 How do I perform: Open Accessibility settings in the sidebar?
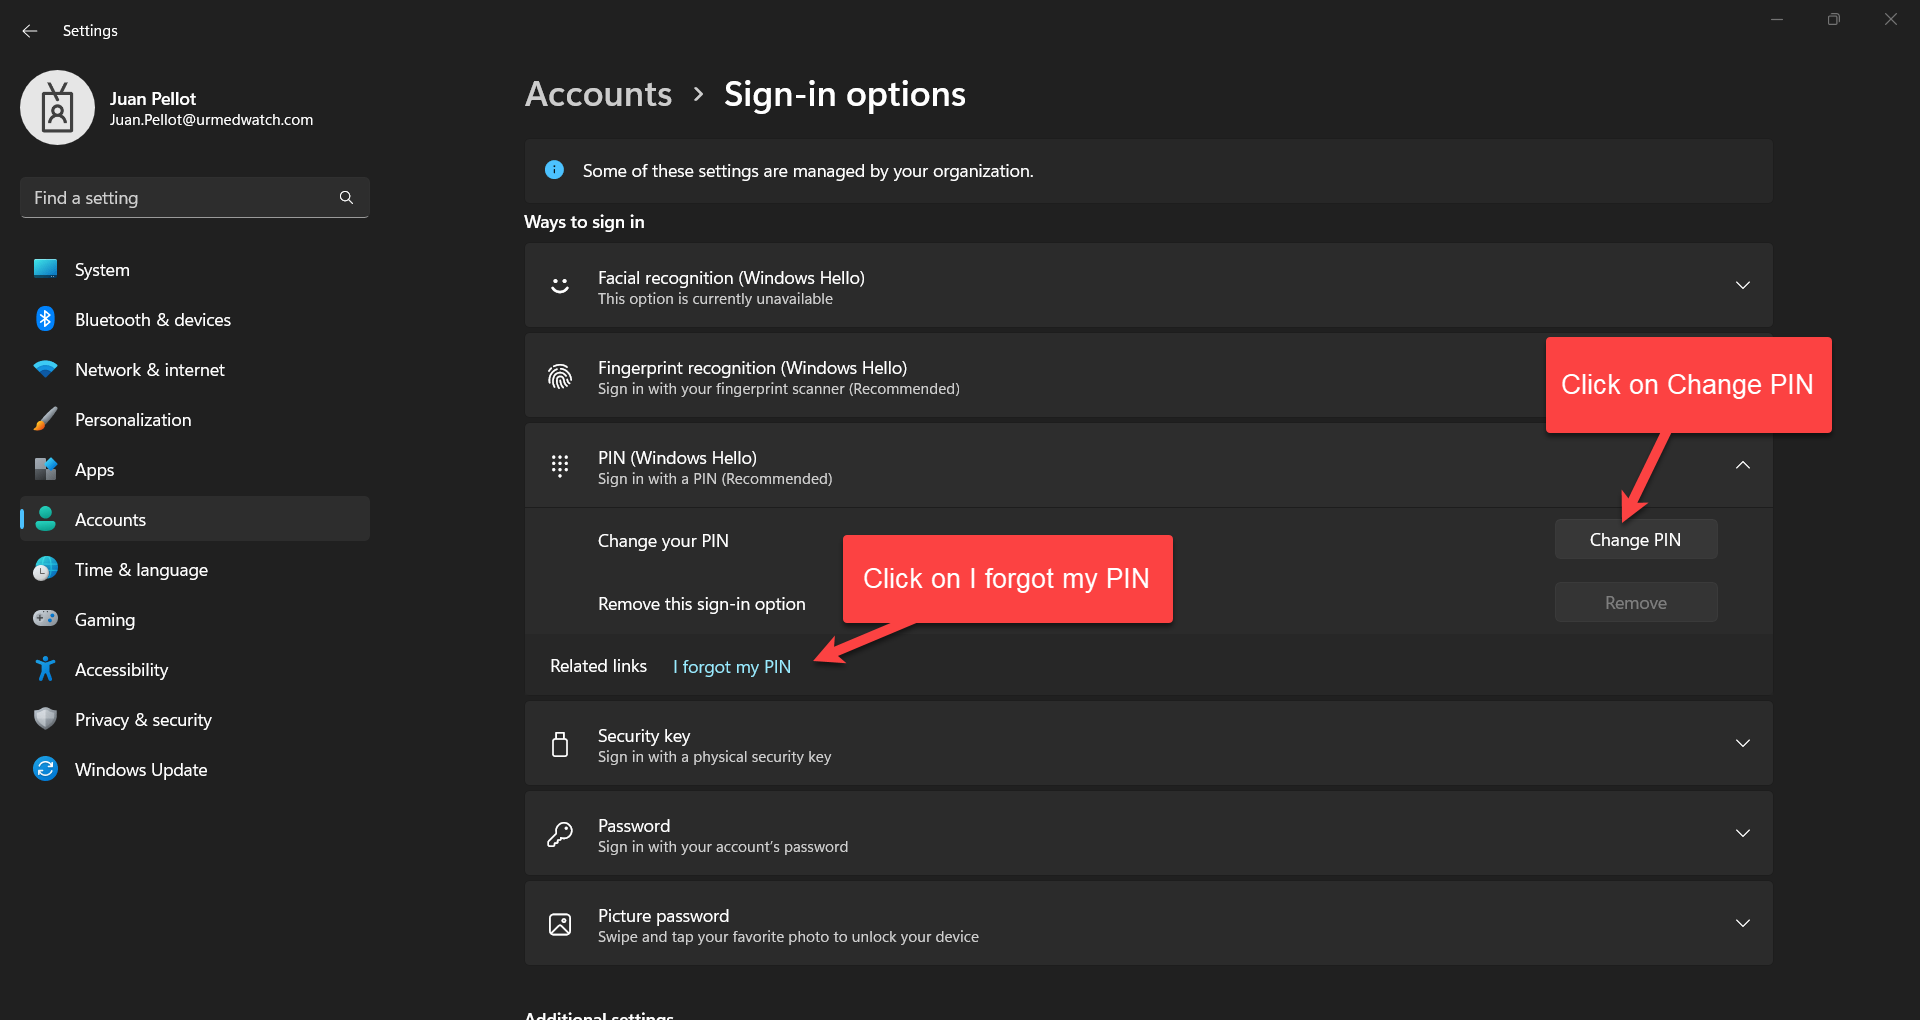coord(121,670)
